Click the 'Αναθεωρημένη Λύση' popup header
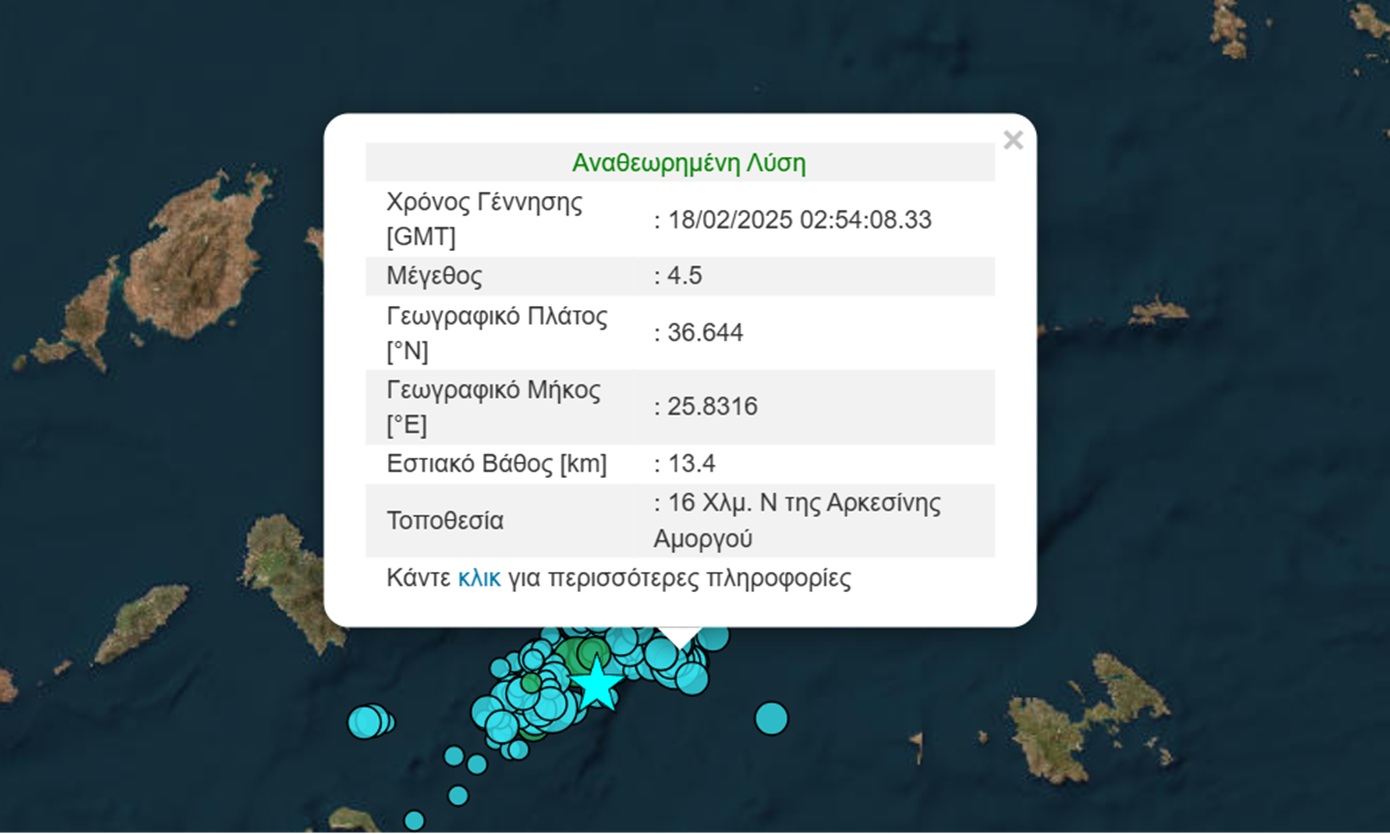This screenshot has height=834, width=1390. pyautogui.click(x=688, y=163)
